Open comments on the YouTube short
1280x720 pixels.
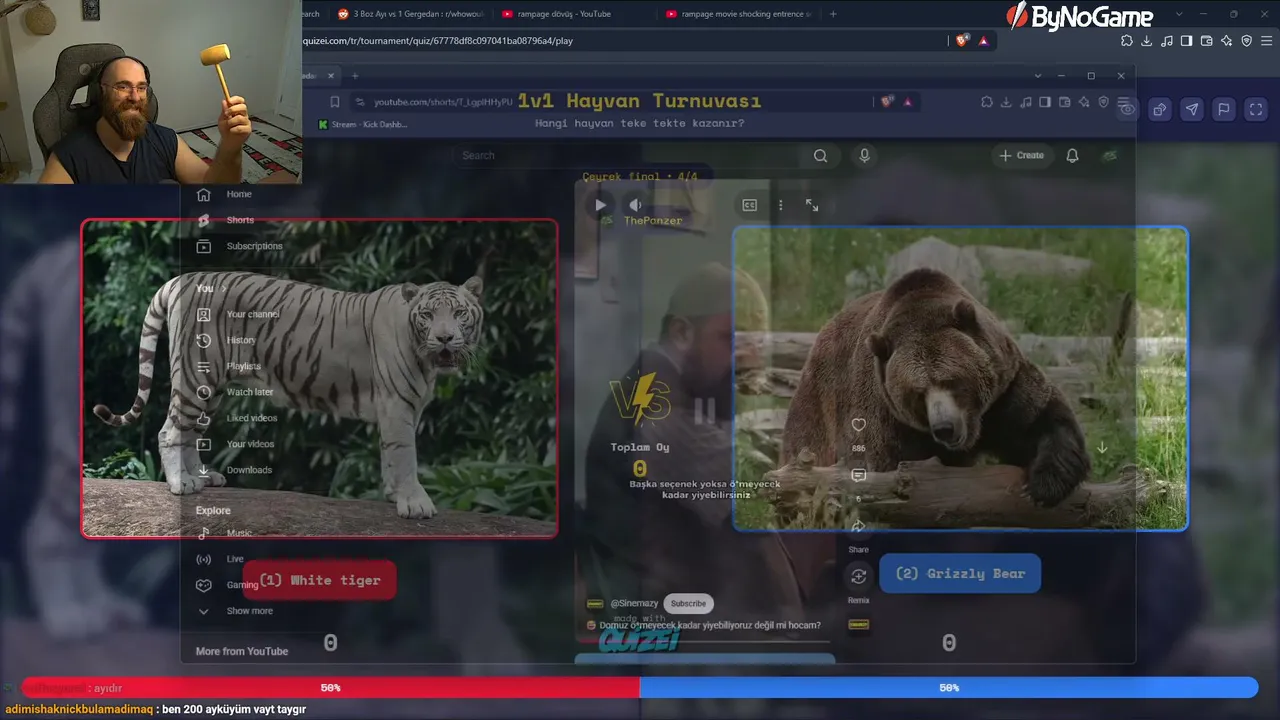pyautogui.click(x=858, y=475)
